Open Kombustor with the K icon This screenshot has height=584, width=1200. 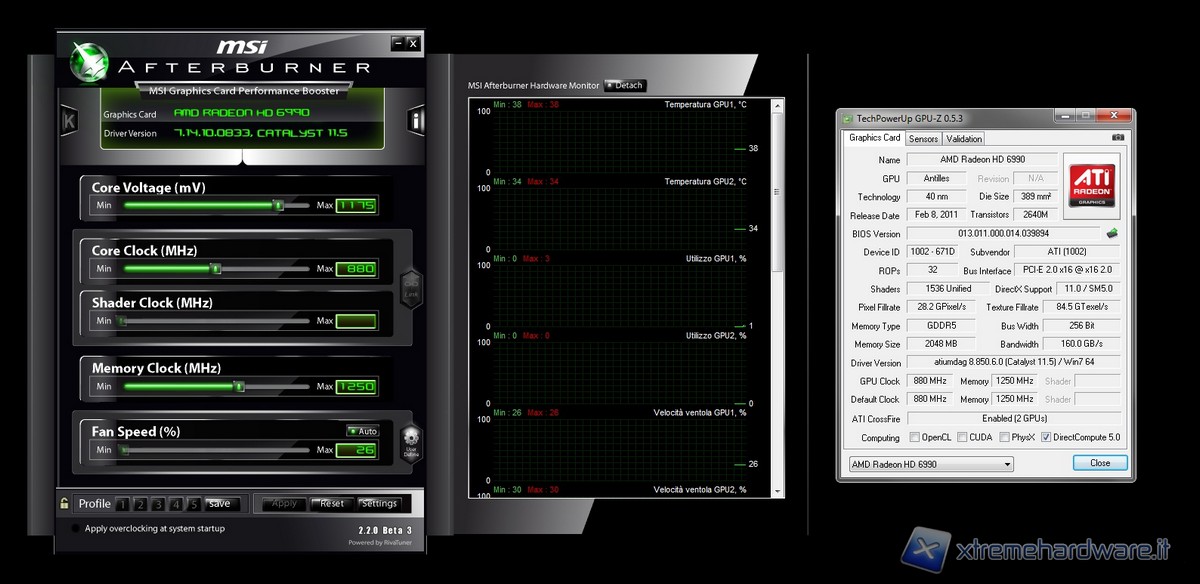tap(69, 121)
